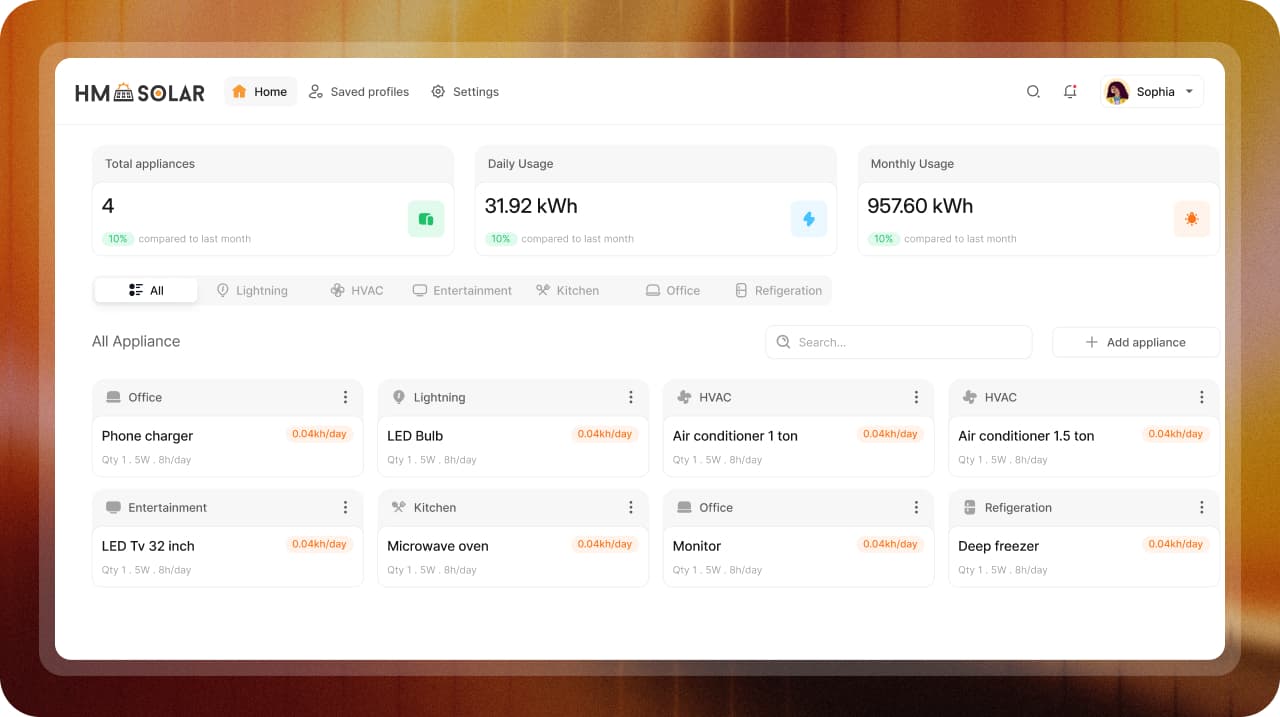This screenshot has width=1280, height=717.
Task: Click the Refrigeration fridge filter icon
Action: [741, 290]
